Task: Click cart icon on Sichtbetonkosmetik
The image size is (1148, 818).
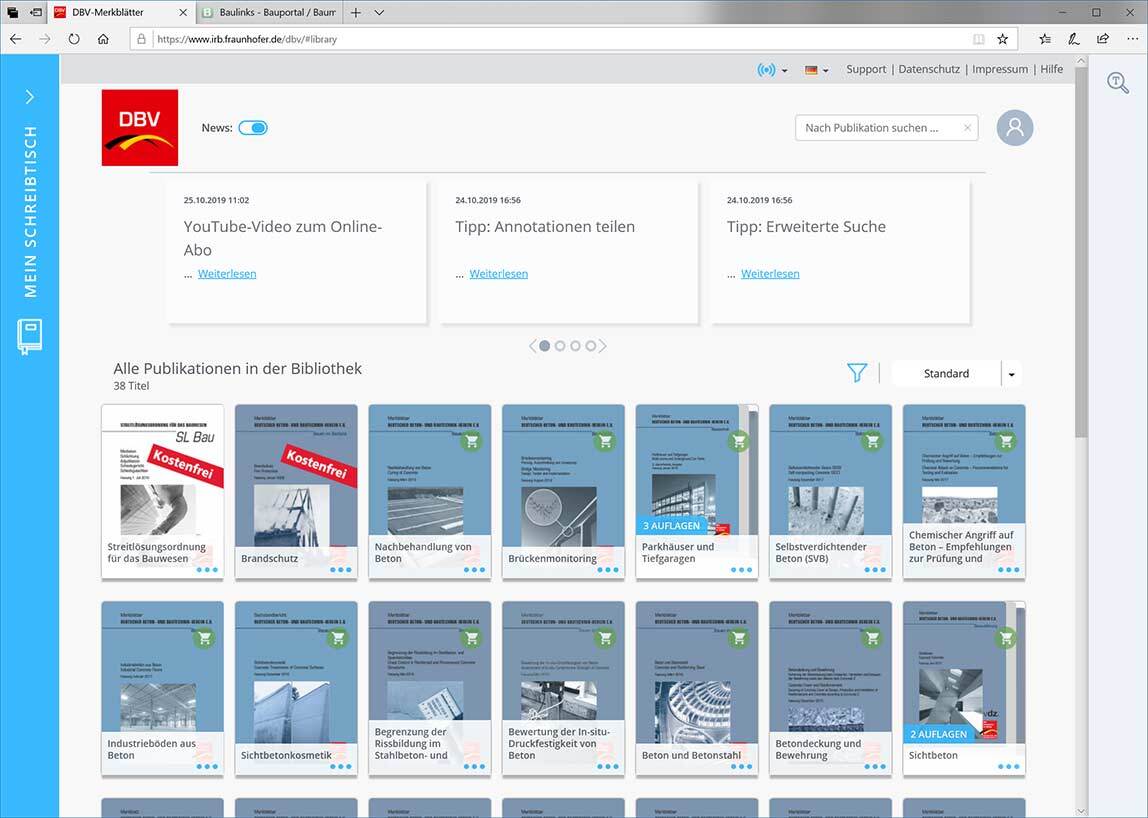Action: 338,639
